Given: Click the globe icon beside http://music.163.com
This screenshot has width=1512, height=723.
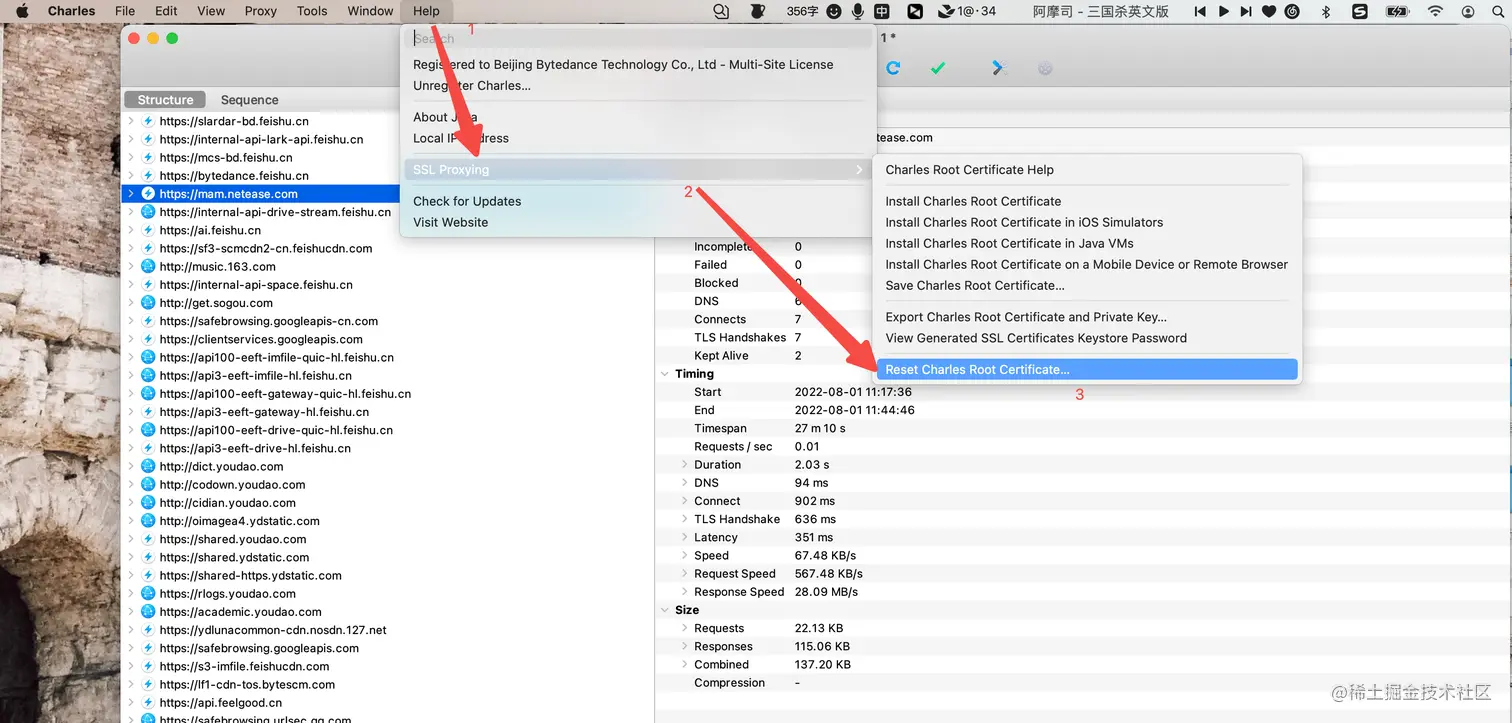Looking at the screenshot, I should (148, 266).
